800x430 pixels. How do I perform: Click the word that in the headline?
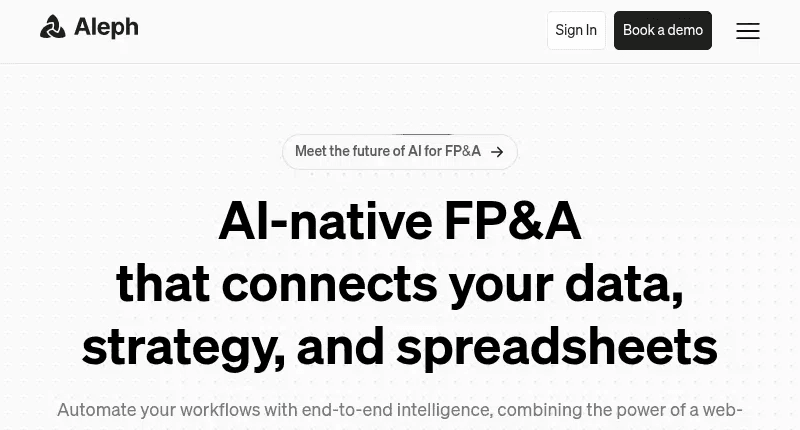tap(162, 284)
